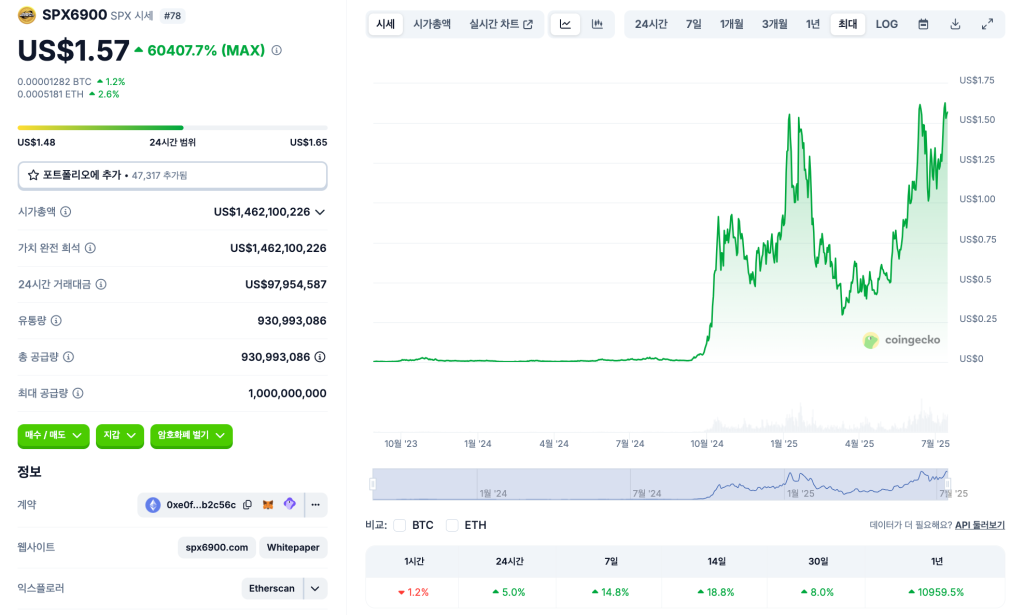Add token to MetaMask via fox icon
Viewport: 1024px width, 615px height.
(268, 505)
